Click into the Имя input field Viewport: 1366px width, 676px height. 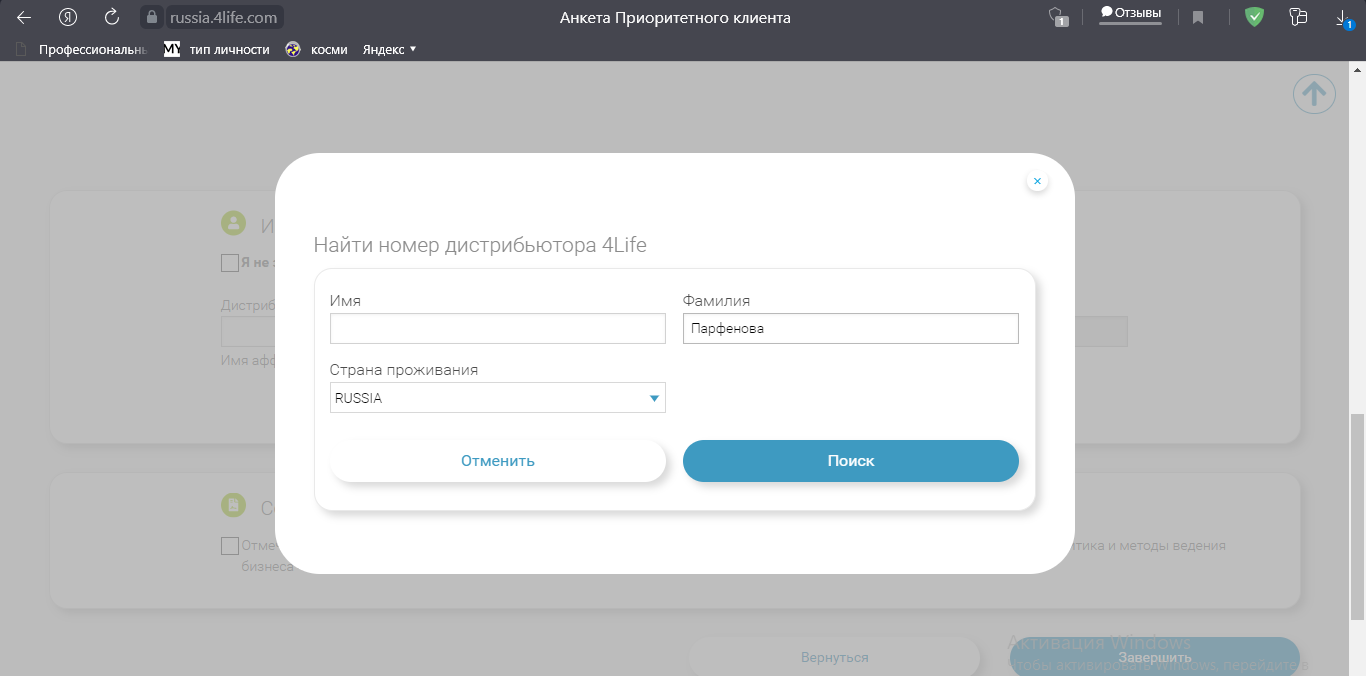[497, 329]
